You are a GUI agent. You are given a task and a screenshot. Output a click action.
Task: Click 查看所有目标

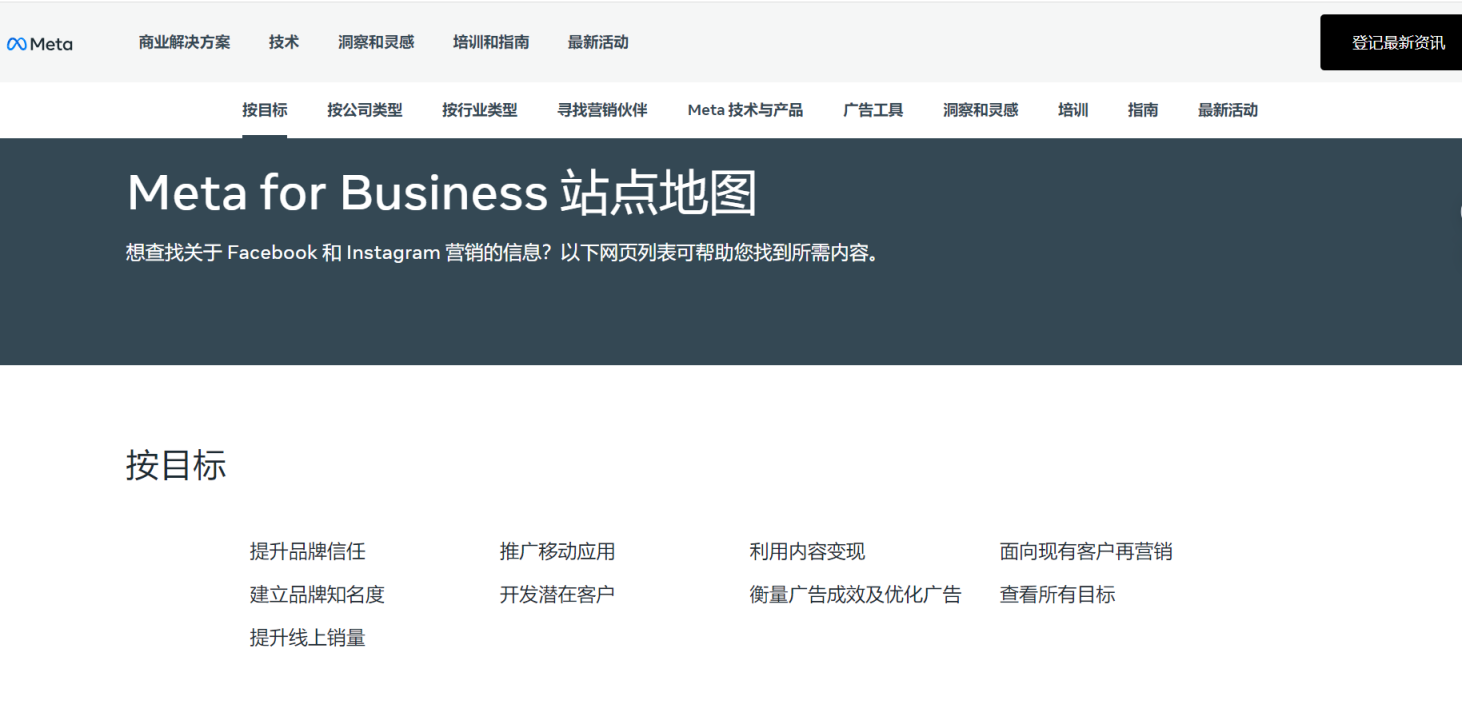click(x=1056, y=594)
